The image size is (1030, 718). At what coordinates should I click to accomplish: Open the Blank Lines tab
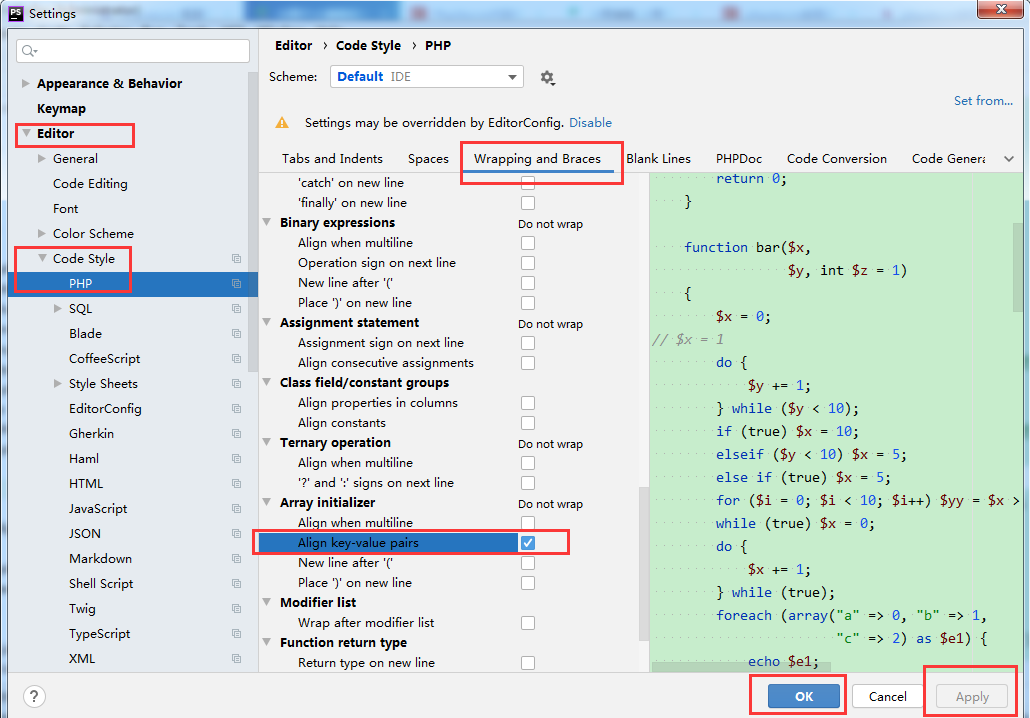(x=658, y=158)
